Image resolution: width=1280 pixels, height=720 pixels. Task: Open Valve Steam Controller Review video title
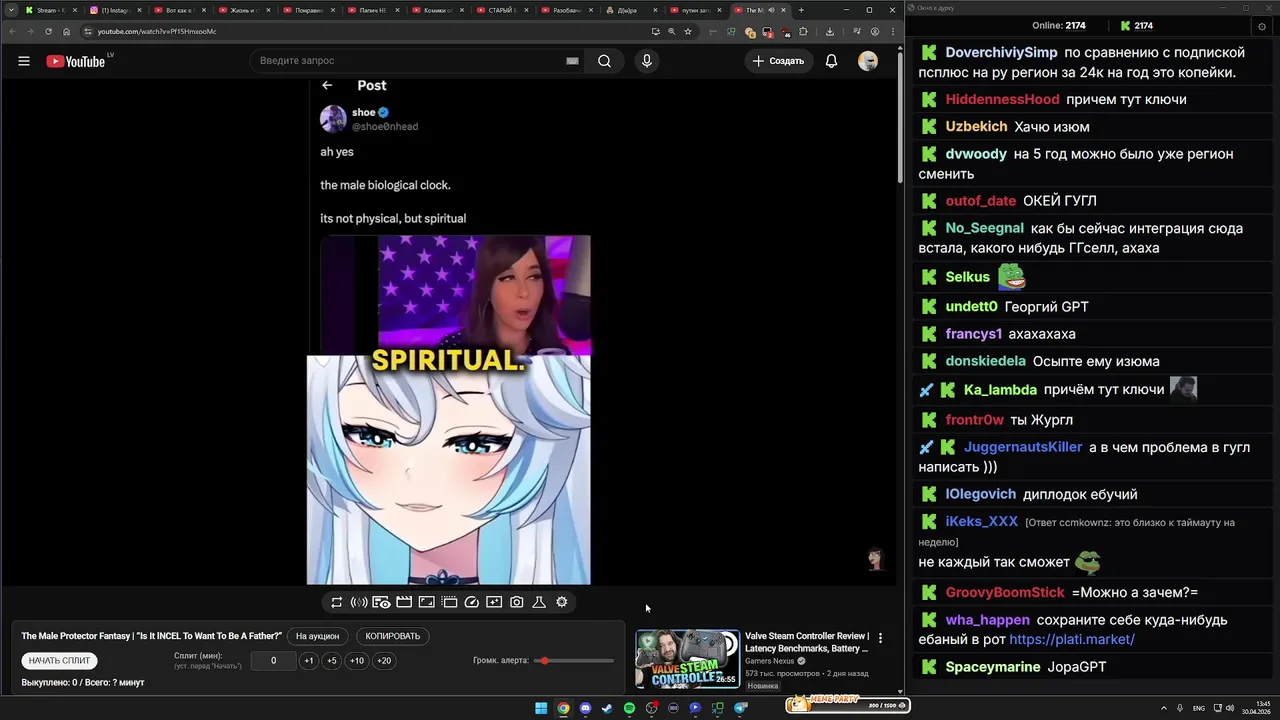click(807, 642)
